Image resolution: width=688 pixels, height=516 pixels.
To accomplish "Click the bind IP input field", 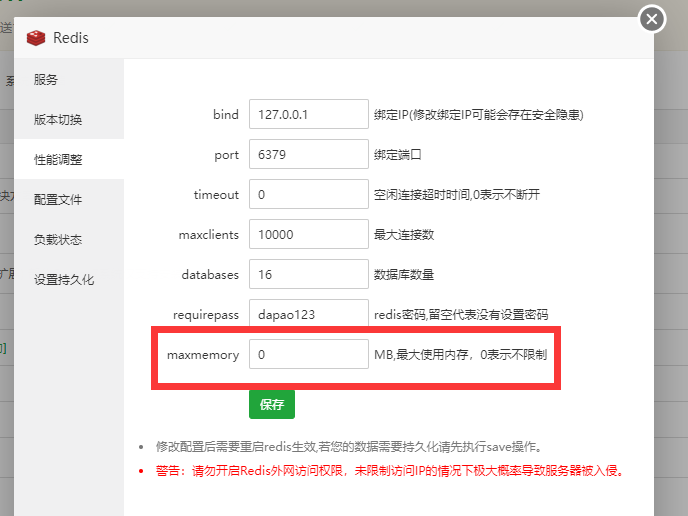I will point(309,114).
